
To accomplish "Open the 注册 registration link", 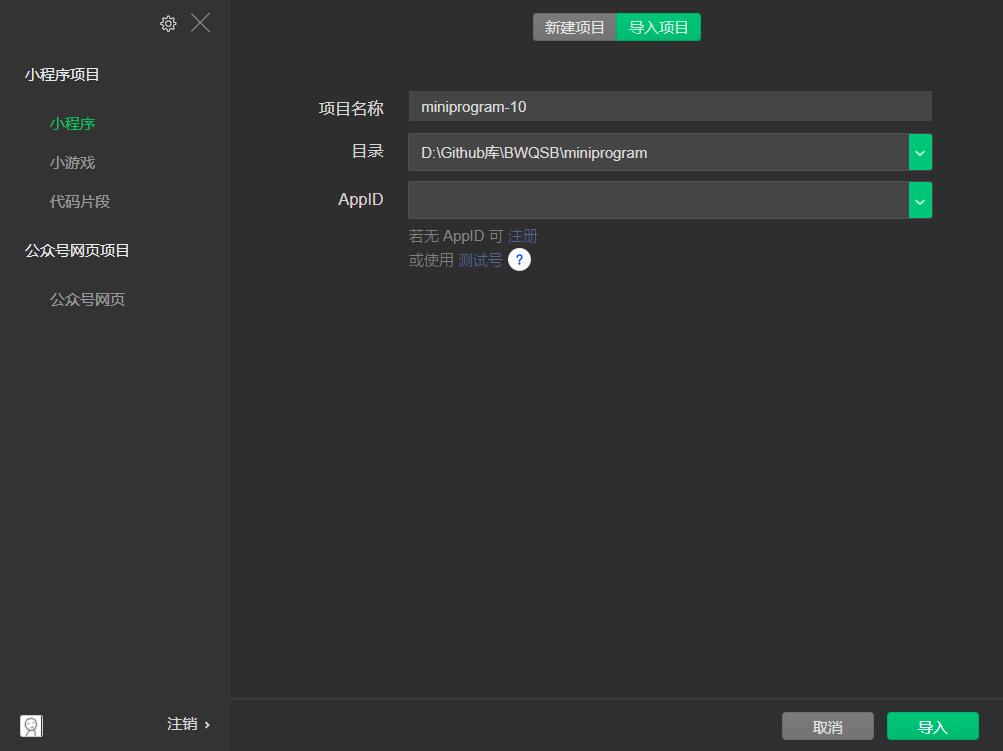I will click(523, 236).
